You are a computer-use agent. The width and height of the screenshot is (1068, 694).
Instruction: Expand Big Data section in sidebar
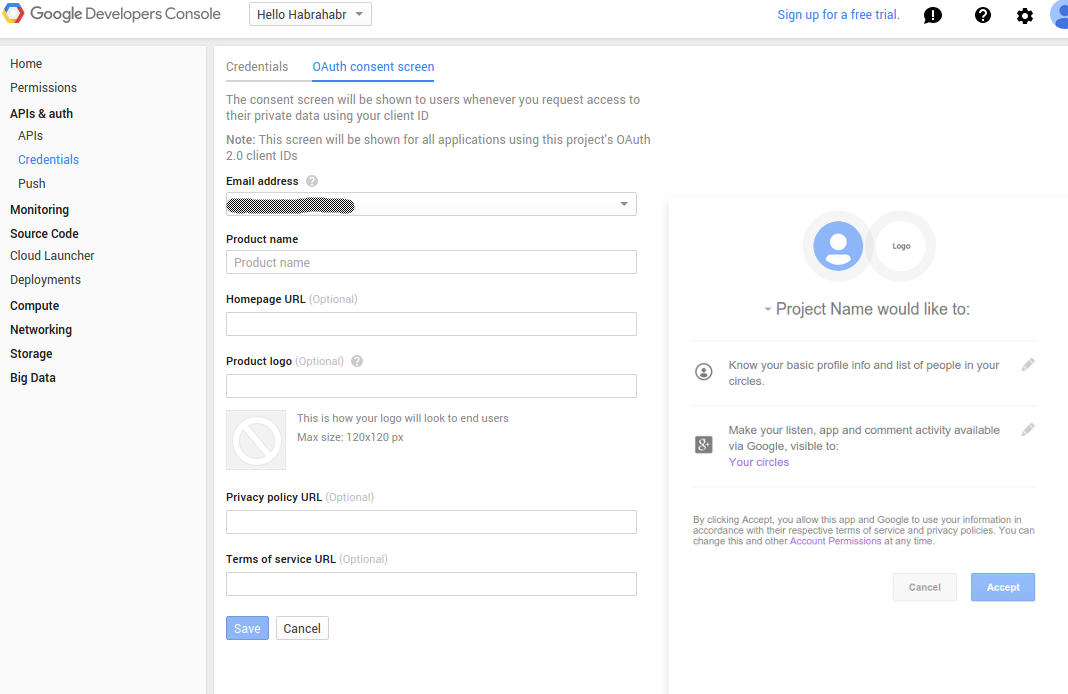coord(33,378)
